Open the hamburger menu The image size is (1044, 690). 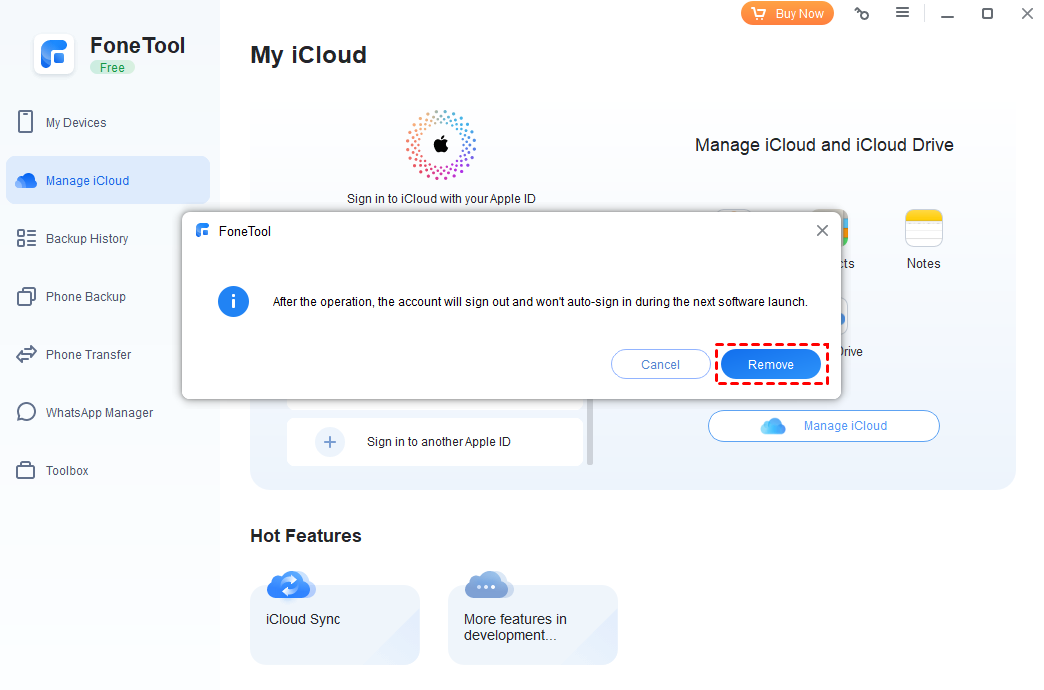[x=901, y=13]
